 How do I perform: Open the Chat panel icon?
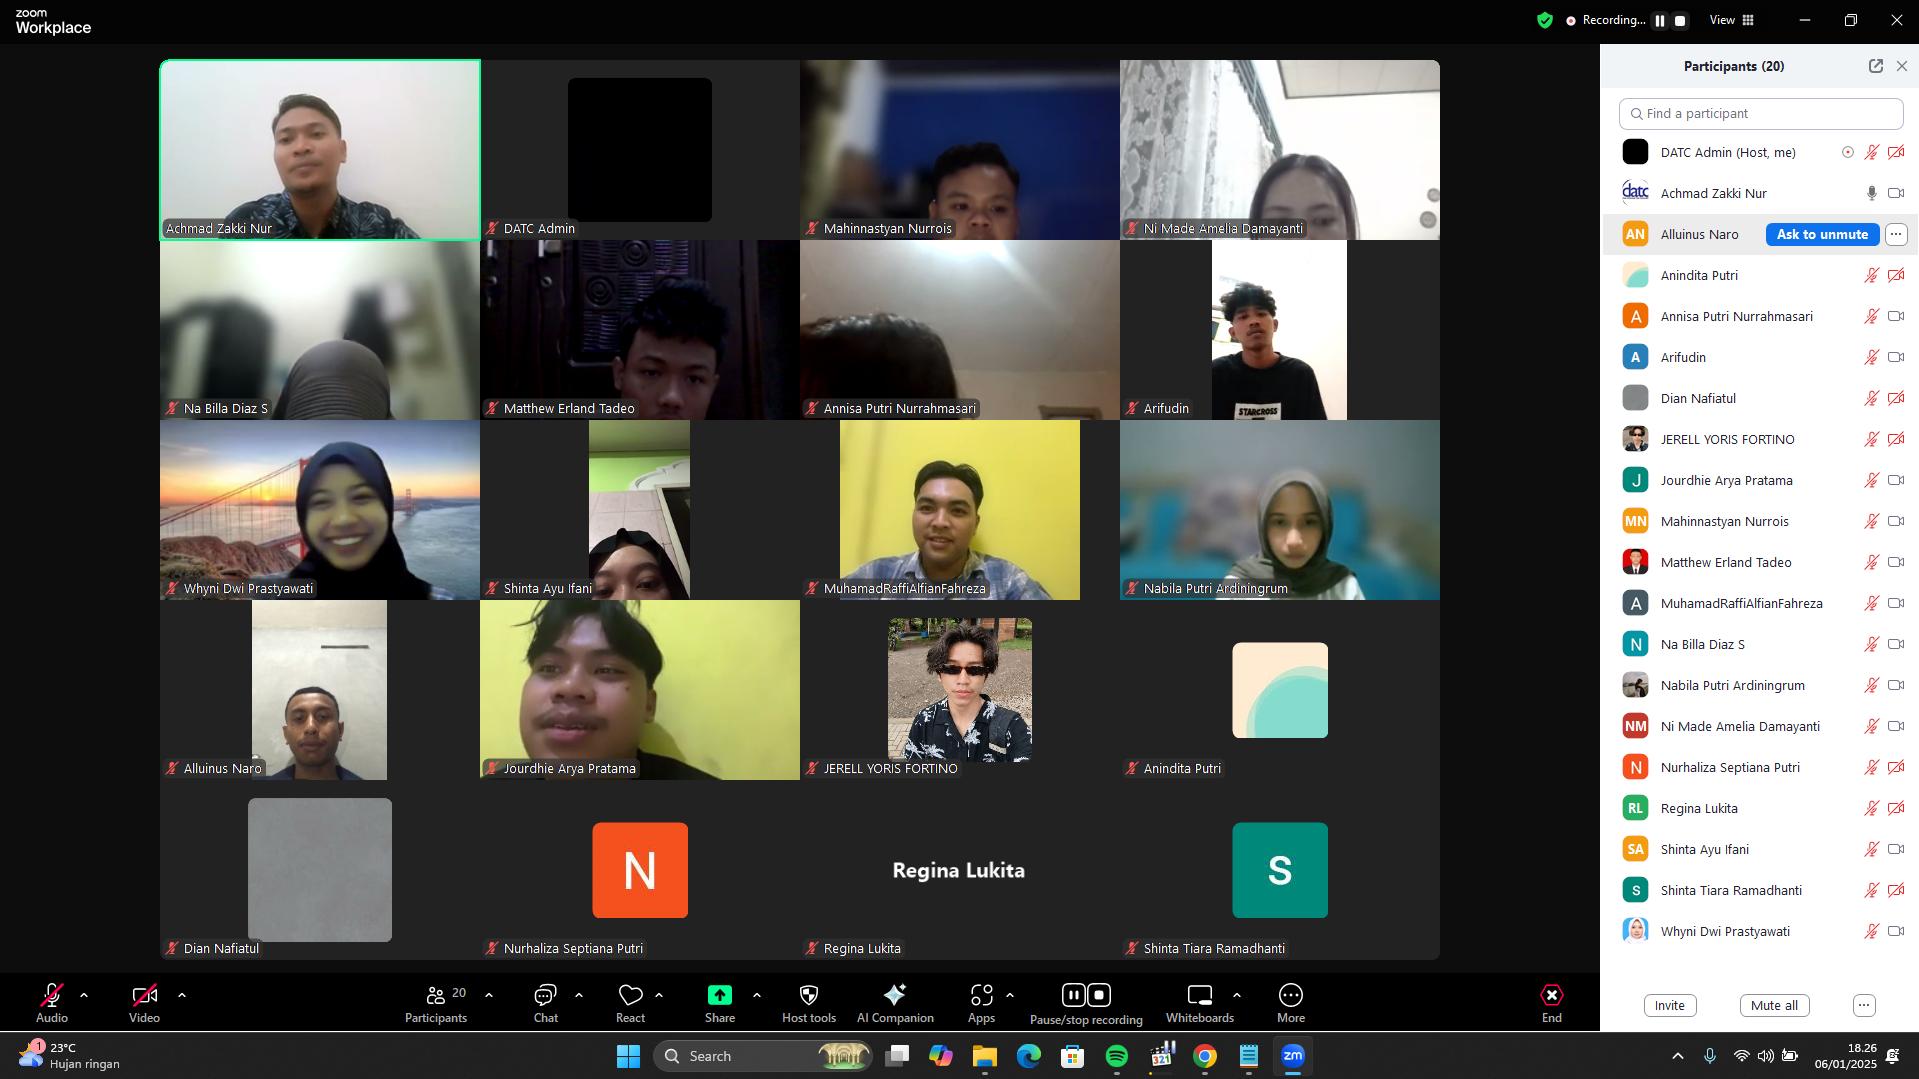545,995
